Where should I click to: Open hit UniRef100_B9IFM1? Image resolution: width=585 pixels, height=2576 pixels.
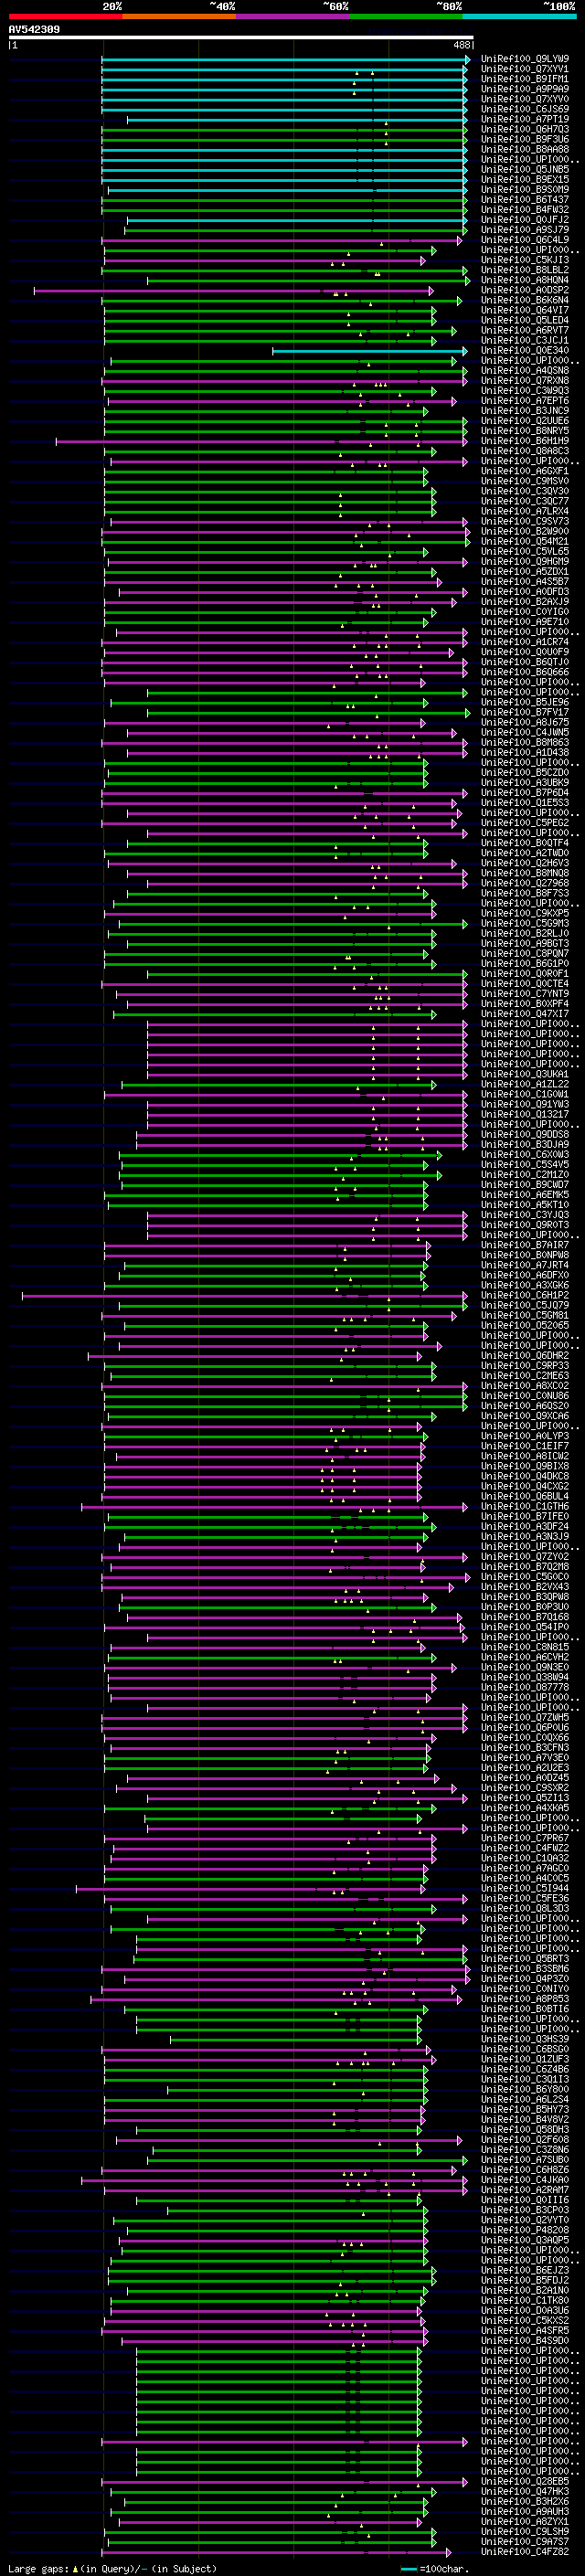click(x=525, y=79)
